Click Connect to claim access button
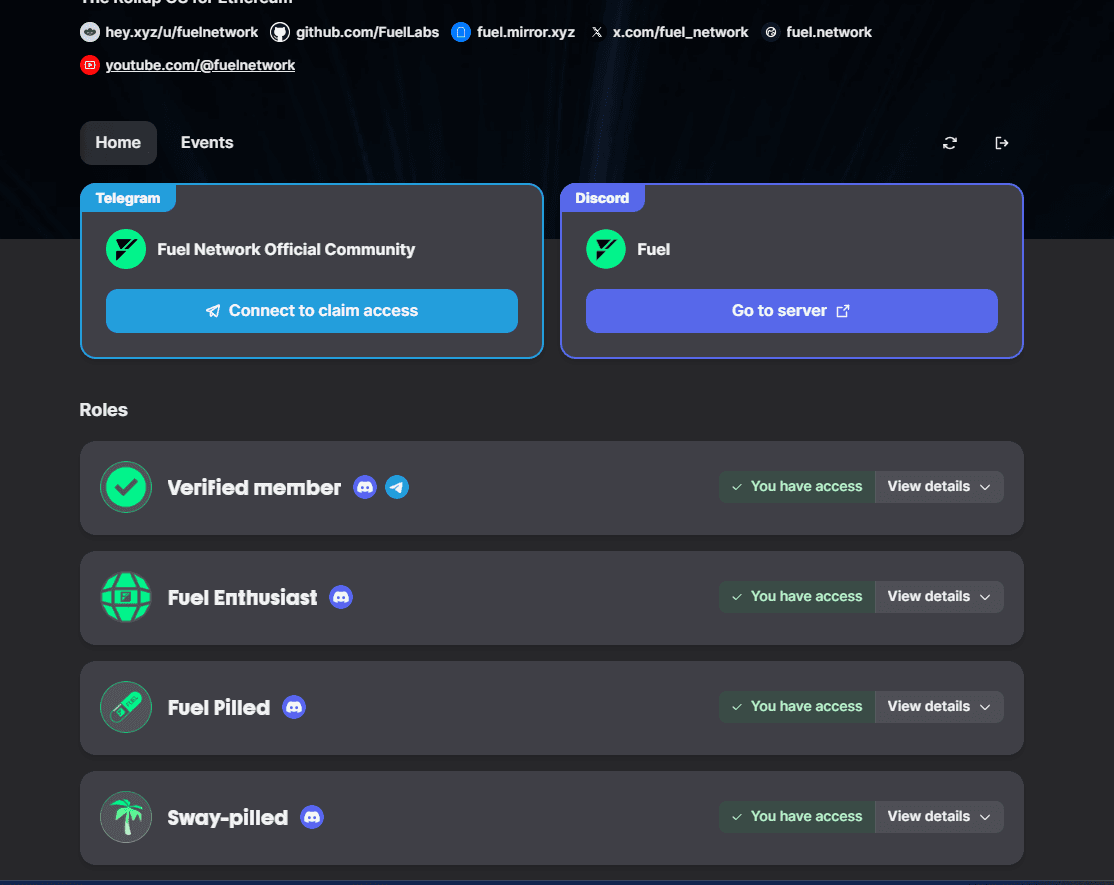This screenshot has height=885, width=1114. click(x=312, y=311)
